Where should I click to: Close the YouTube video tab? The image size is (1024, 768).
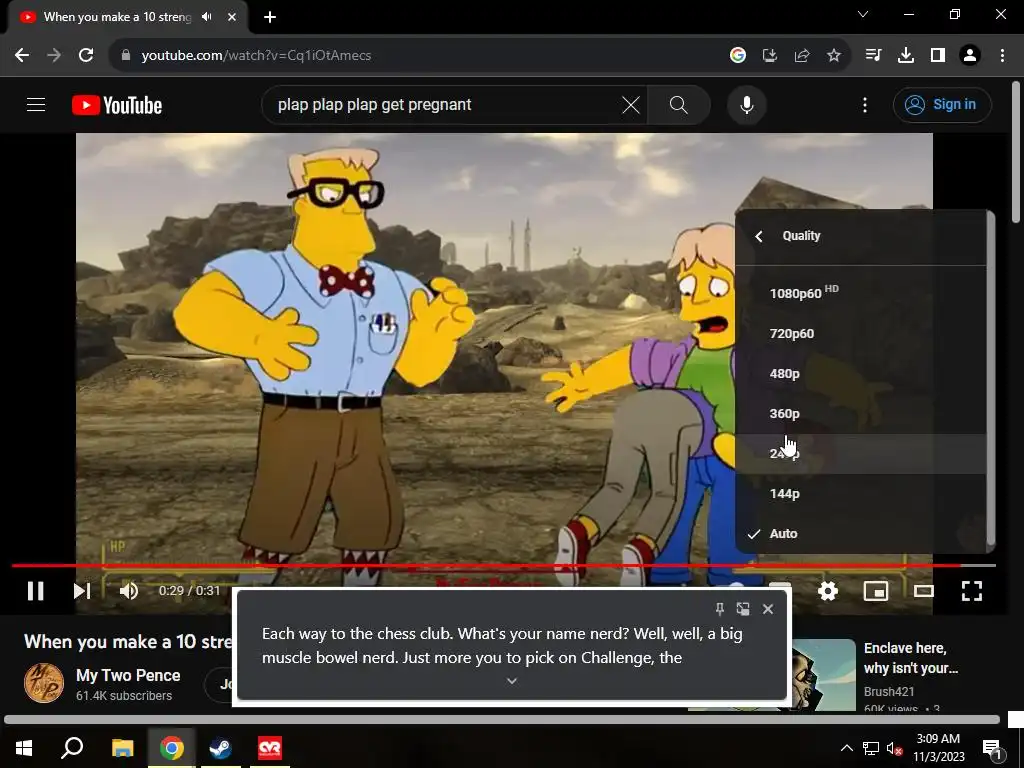[x=232, y=17]
